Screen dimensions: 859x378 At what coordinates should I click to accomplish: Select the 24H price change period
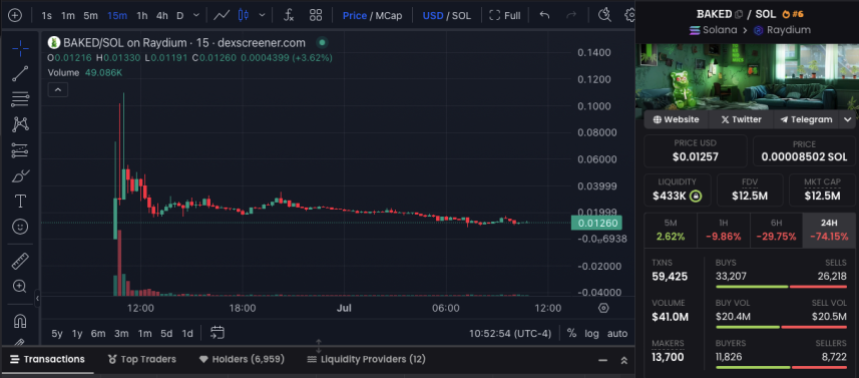click(829, 230)
